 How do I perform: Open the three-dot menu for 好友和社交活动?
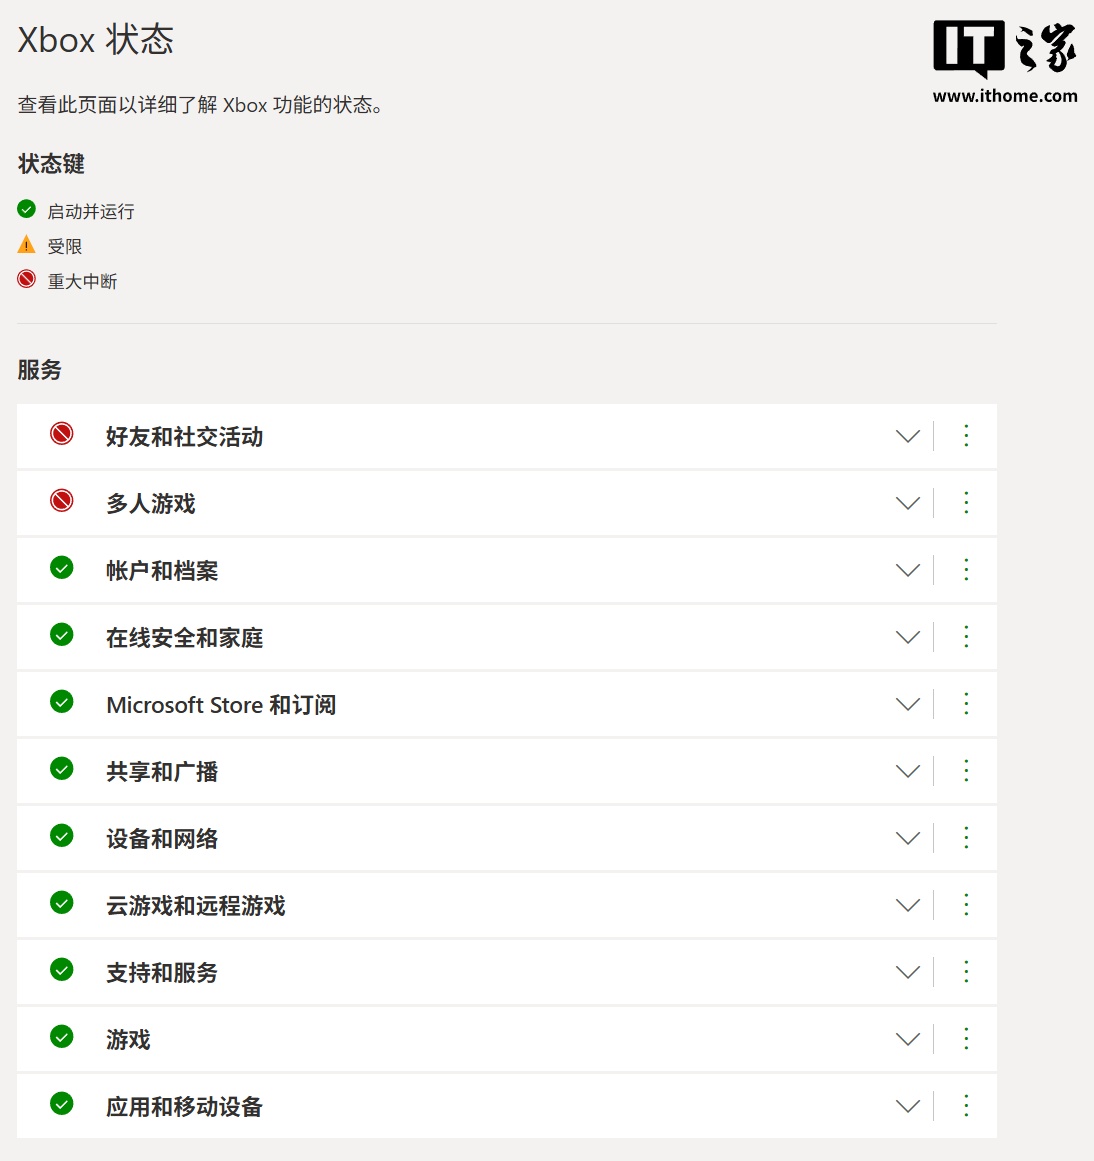click(x=966, y=436)
